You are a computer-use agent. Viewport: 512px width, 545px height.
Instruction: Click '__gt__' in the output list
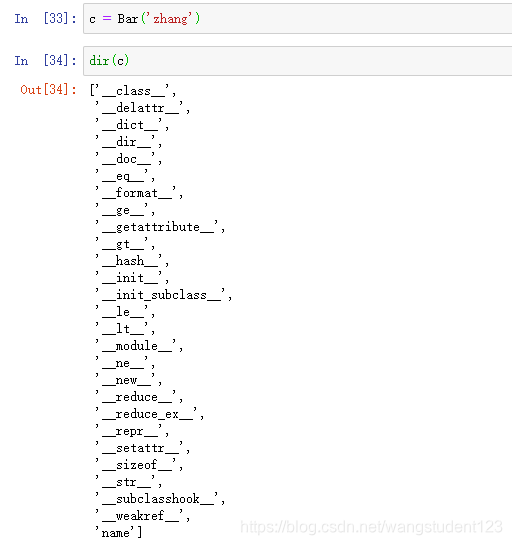point(122,244)
